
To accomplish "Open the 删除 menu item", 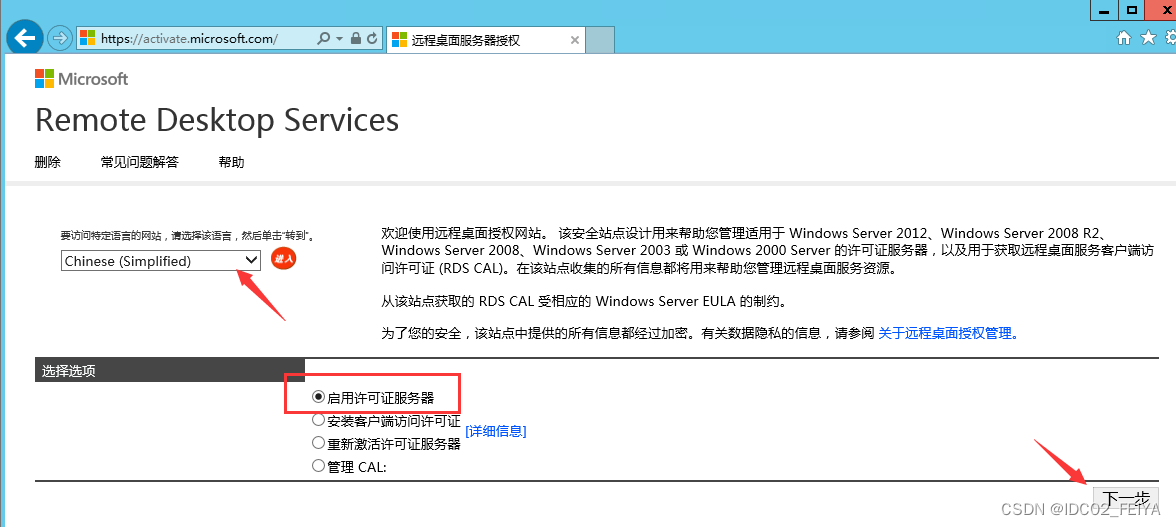I will (x=47, y=162).
